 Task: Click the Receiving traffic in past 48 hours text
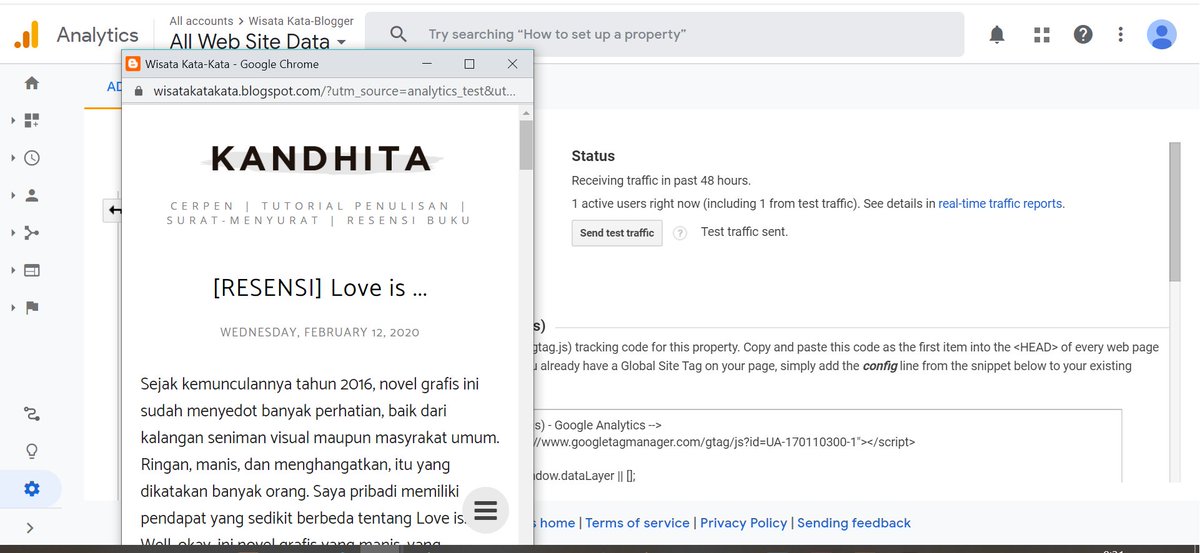coord(661,181)
